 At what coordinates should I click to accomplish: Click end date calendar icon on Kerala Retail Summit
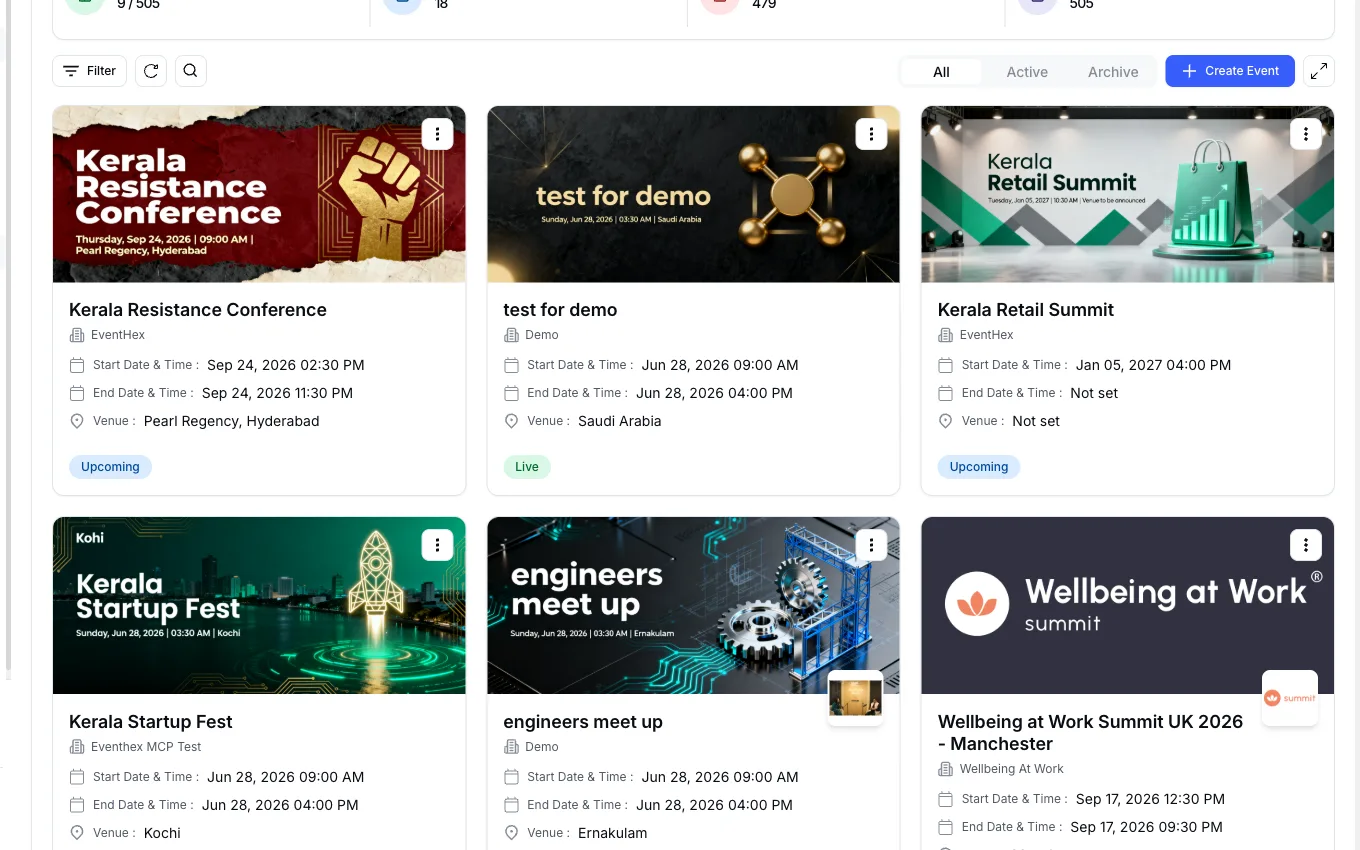click(945, 393)
